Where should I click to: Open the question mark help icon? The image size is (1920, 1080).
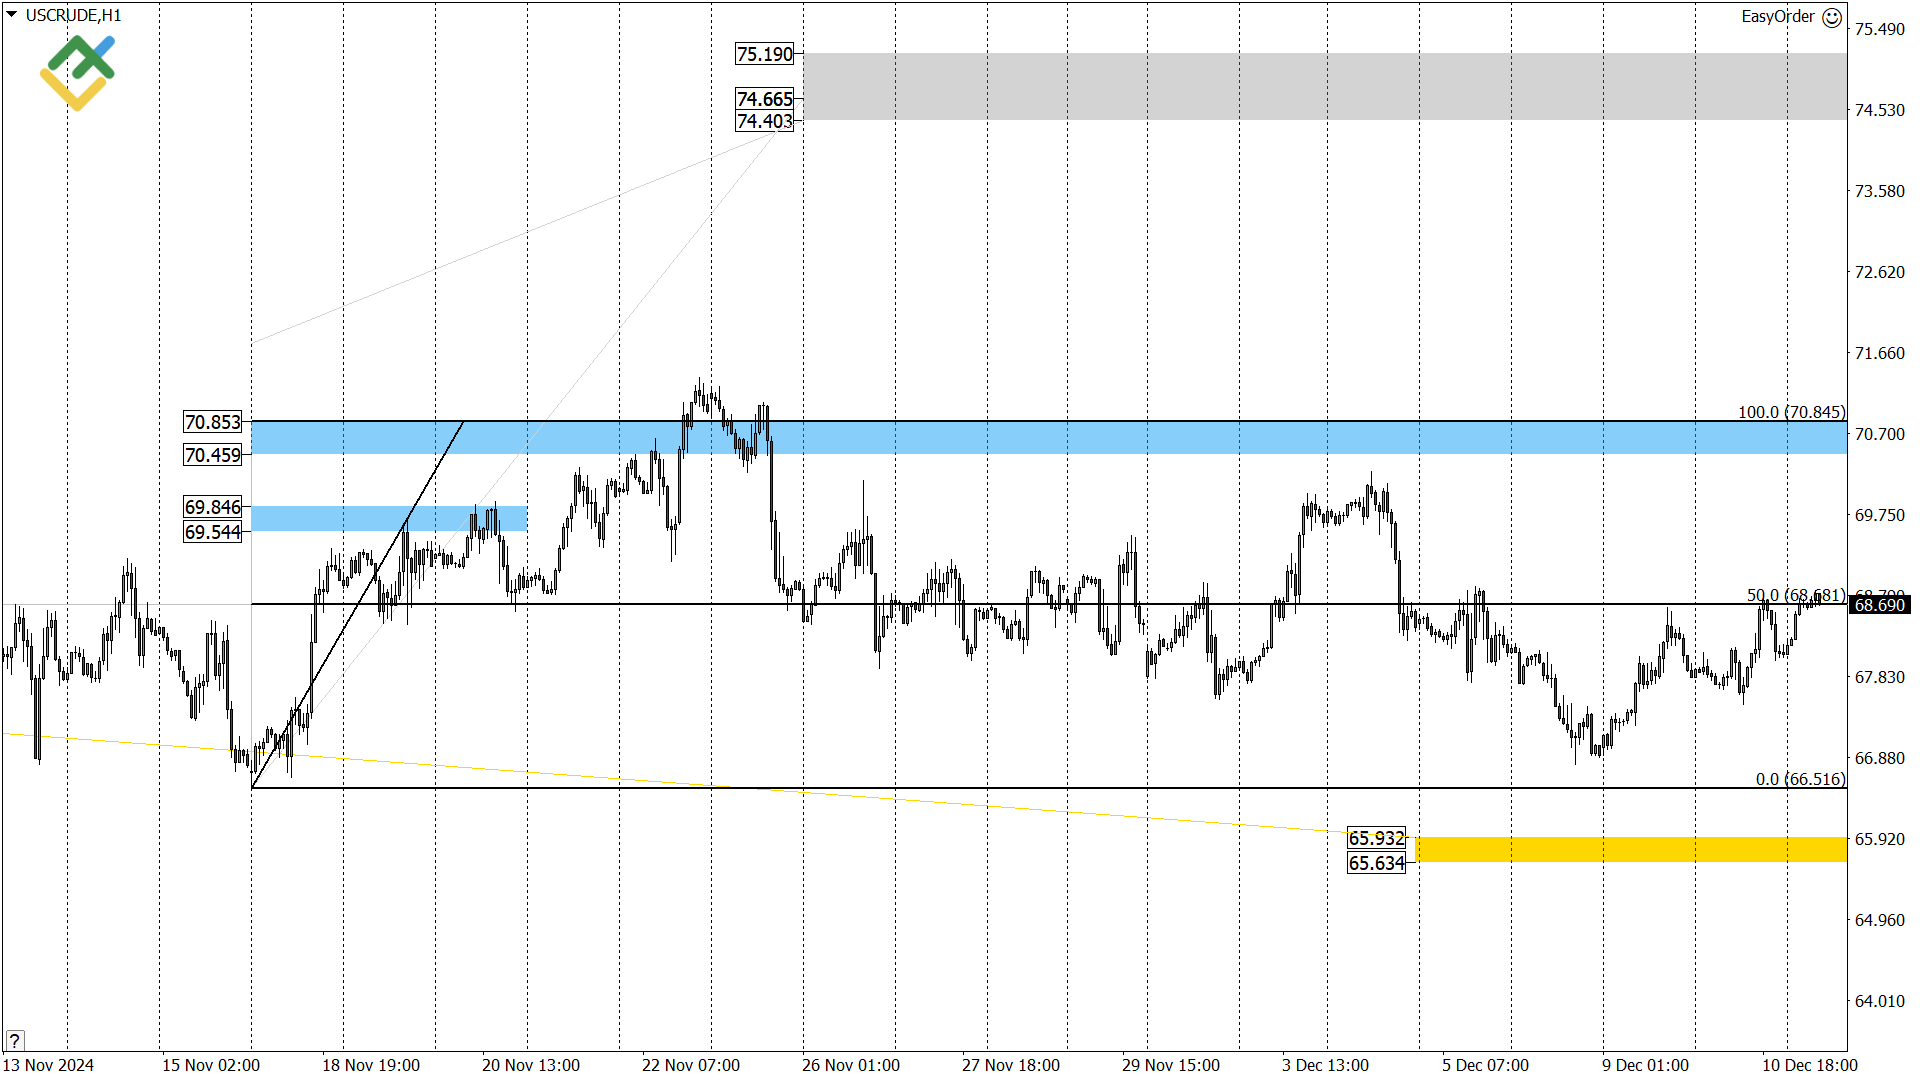pyautogui.click(x=14, y=1040)
